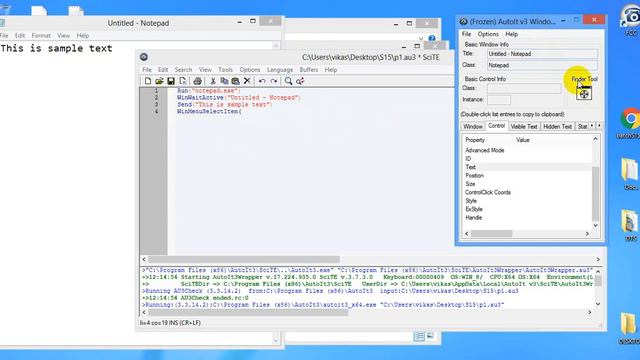
Task: Click the property list vertical scrollbar thumb
Action: click(x=596, y=194)
